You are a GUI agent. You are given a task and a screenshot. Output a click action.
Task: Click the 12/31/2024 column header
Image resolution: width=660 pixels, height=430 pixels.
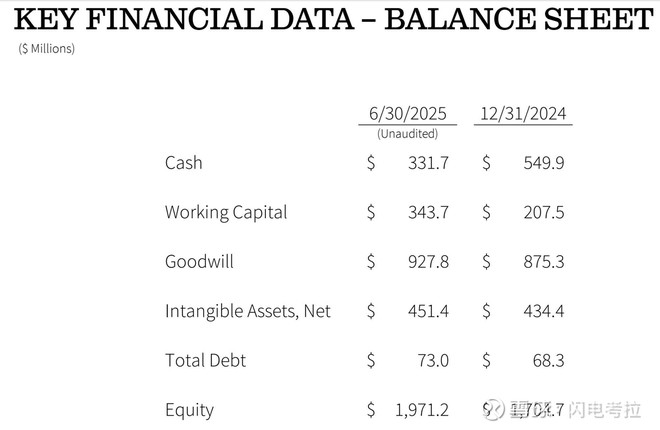(523, 114)
